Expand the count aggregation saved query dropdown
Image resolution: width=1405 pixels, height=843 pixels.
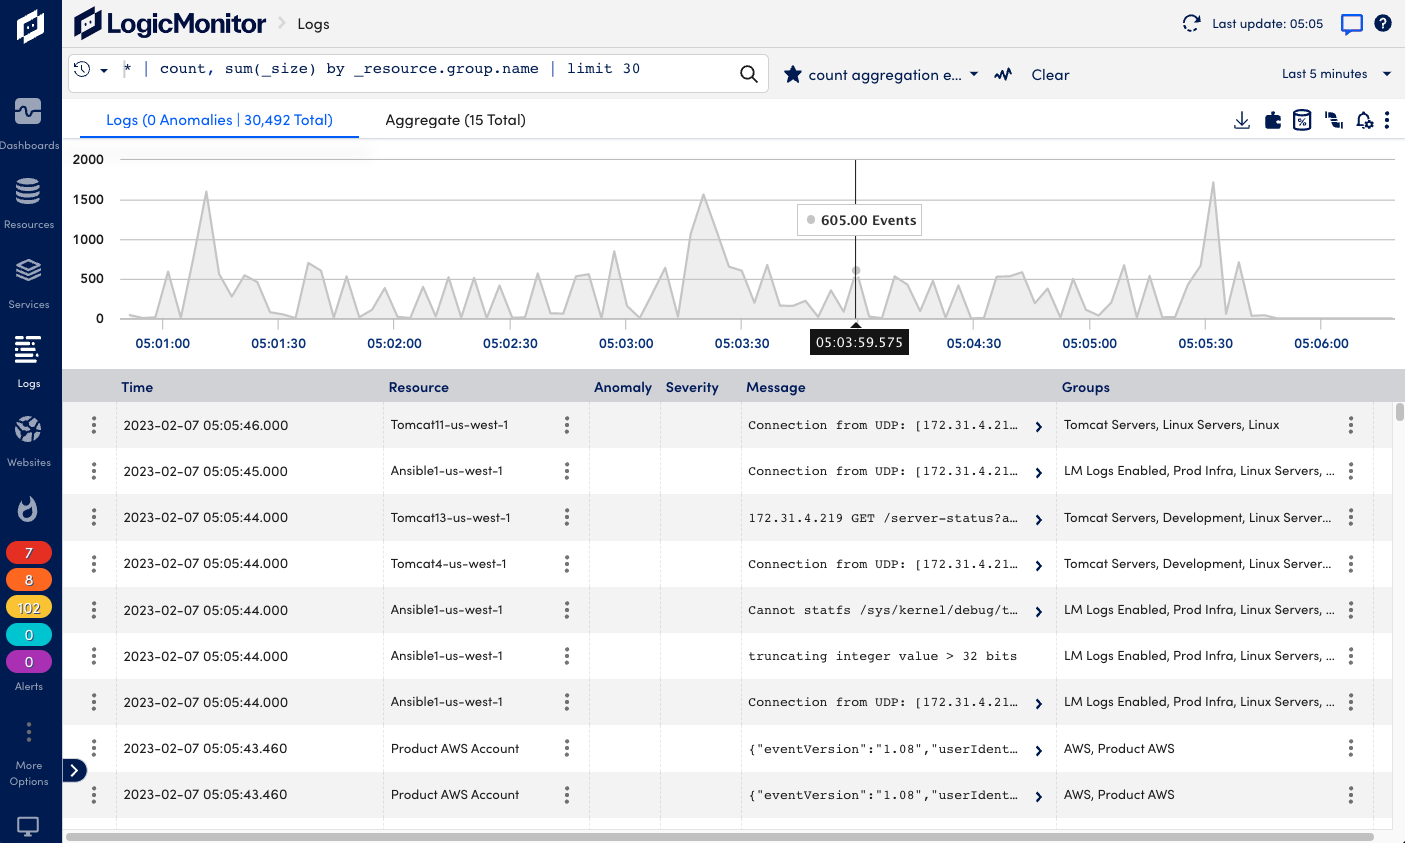pos(972,74)
